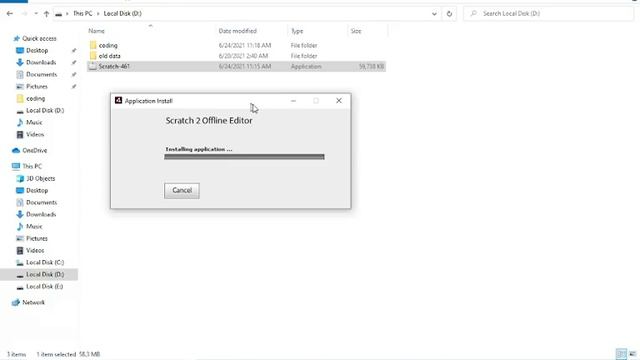Open Videos under Quick access
The width and height of the screenshot is (640, 360).
pyautogui.click(x=35, y=134)
